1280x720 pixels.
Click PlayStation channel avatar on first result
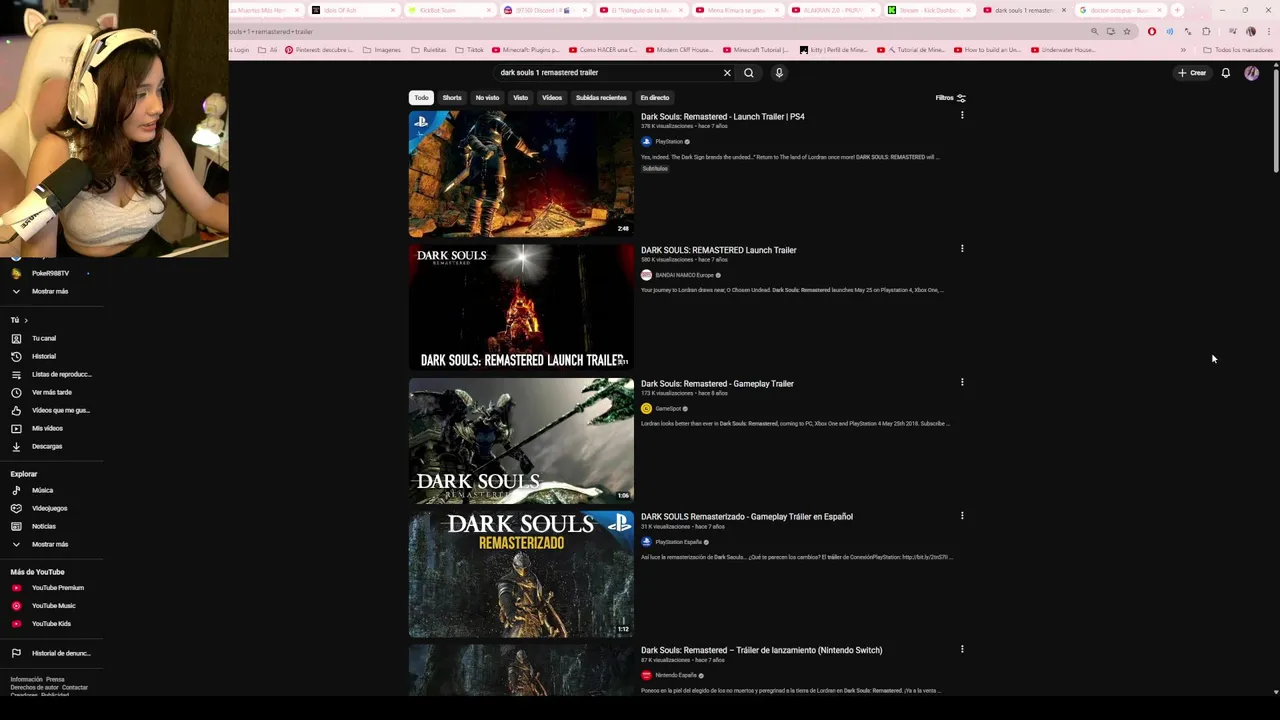[646, 142]
